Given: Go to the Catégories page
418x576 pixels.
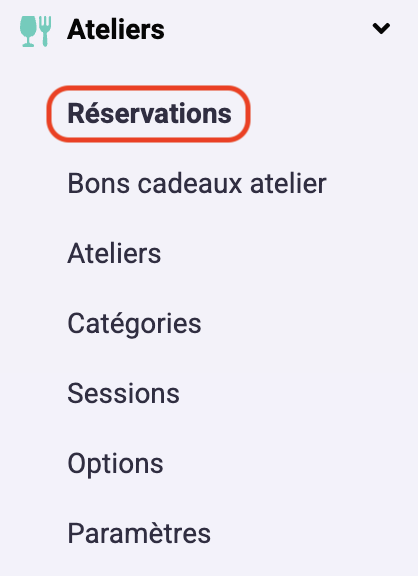Looking at the screenshot, I should (134, 324).
